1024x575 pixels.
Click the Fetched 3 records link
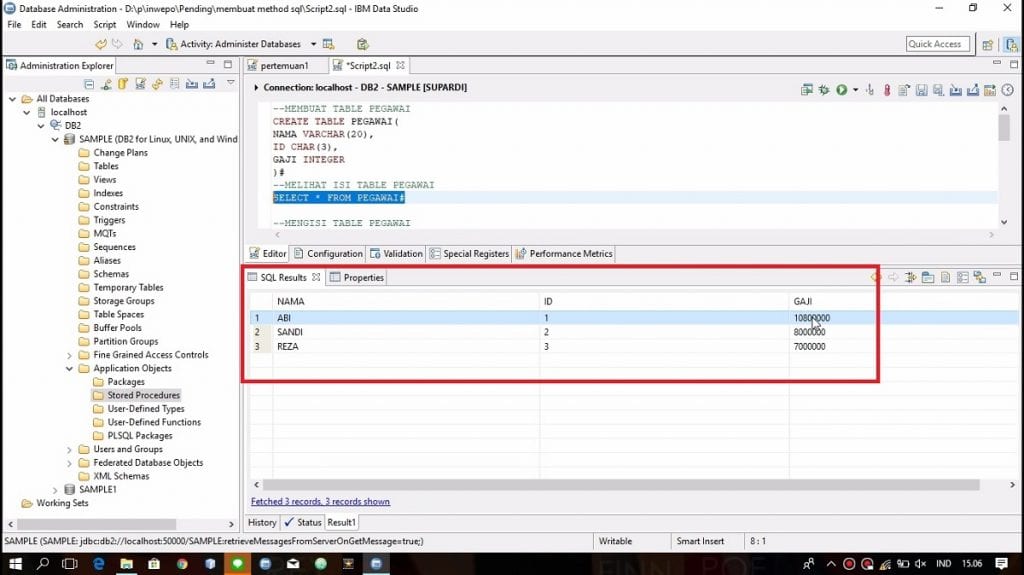[320, 501]
